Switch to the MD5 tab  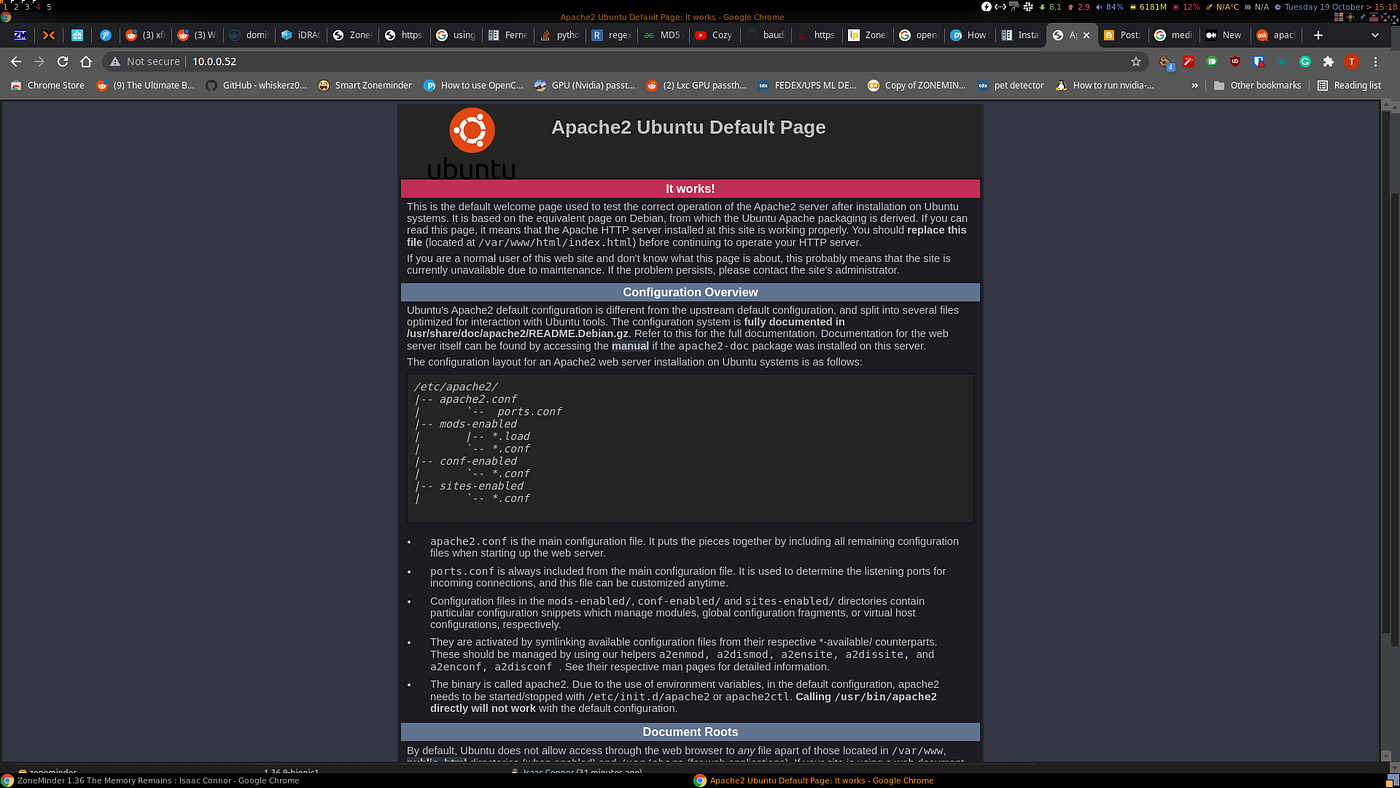click(x=662, y=34)
